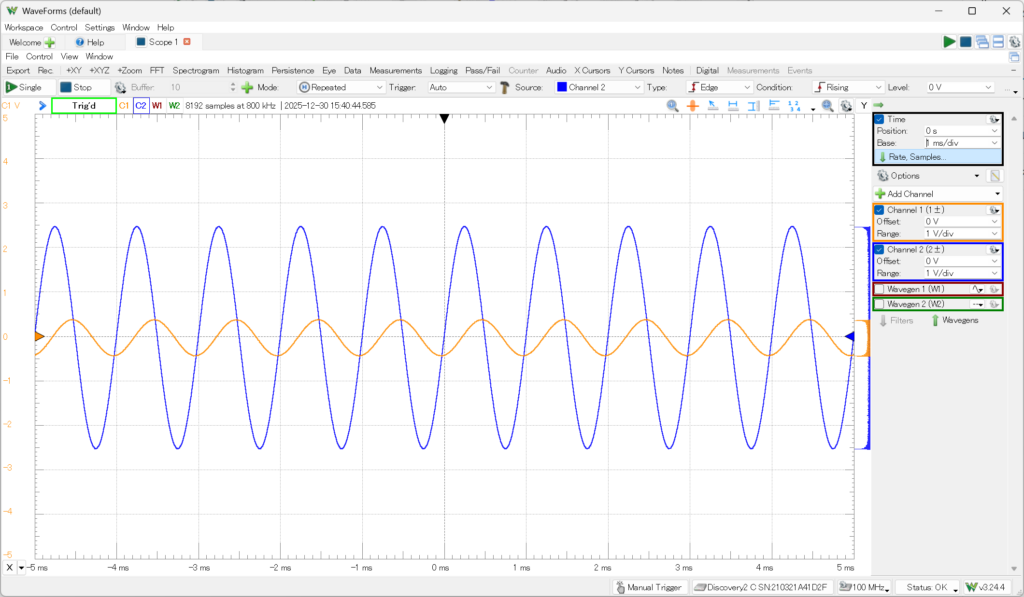This screenshot has width=1024, height=597.
Task: Click the orange crosshair cursor icon in plot toolbar
Action: pyautogui.click(x=692, y=105)
